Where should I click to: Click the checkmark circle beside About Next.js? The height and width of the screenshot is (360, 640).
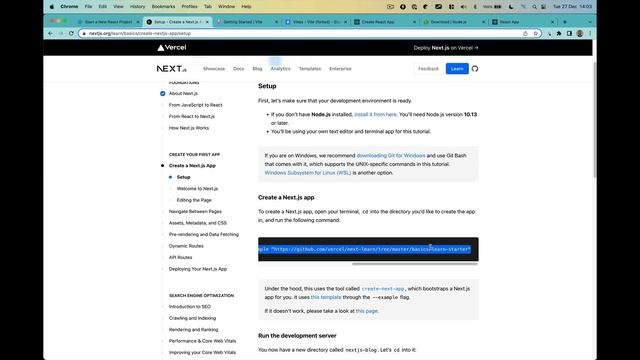click(162, 93)
